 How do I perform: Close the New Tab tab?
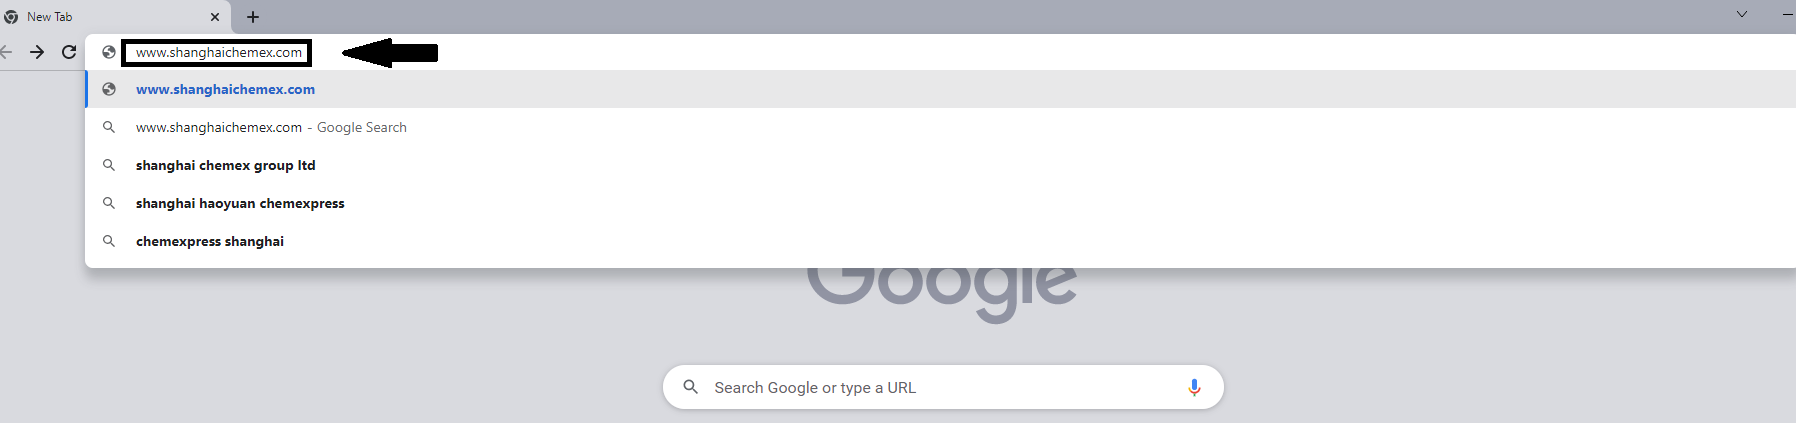pos(215,17)
